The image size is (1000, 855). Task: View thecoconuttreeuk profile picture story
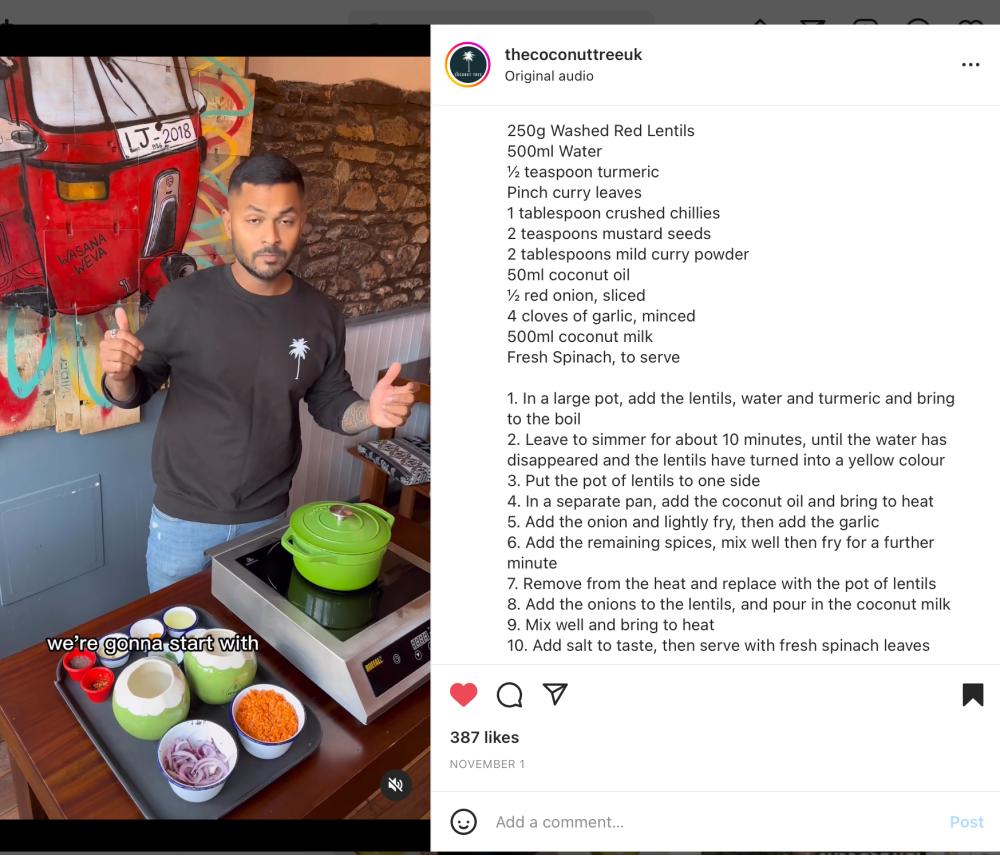[x=467, y=64]
